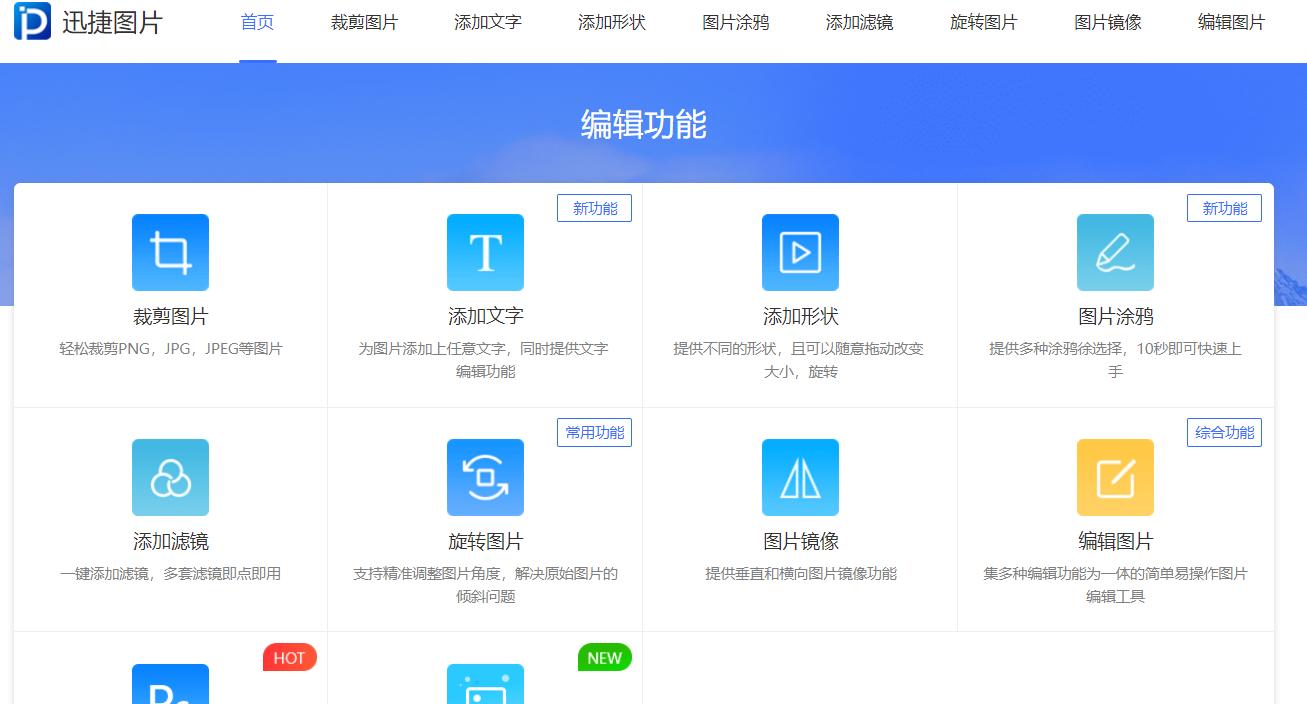Select the Ps icon in the HOT card
The height and width of the screenshot is (704, 1307).
coord(170,690)
